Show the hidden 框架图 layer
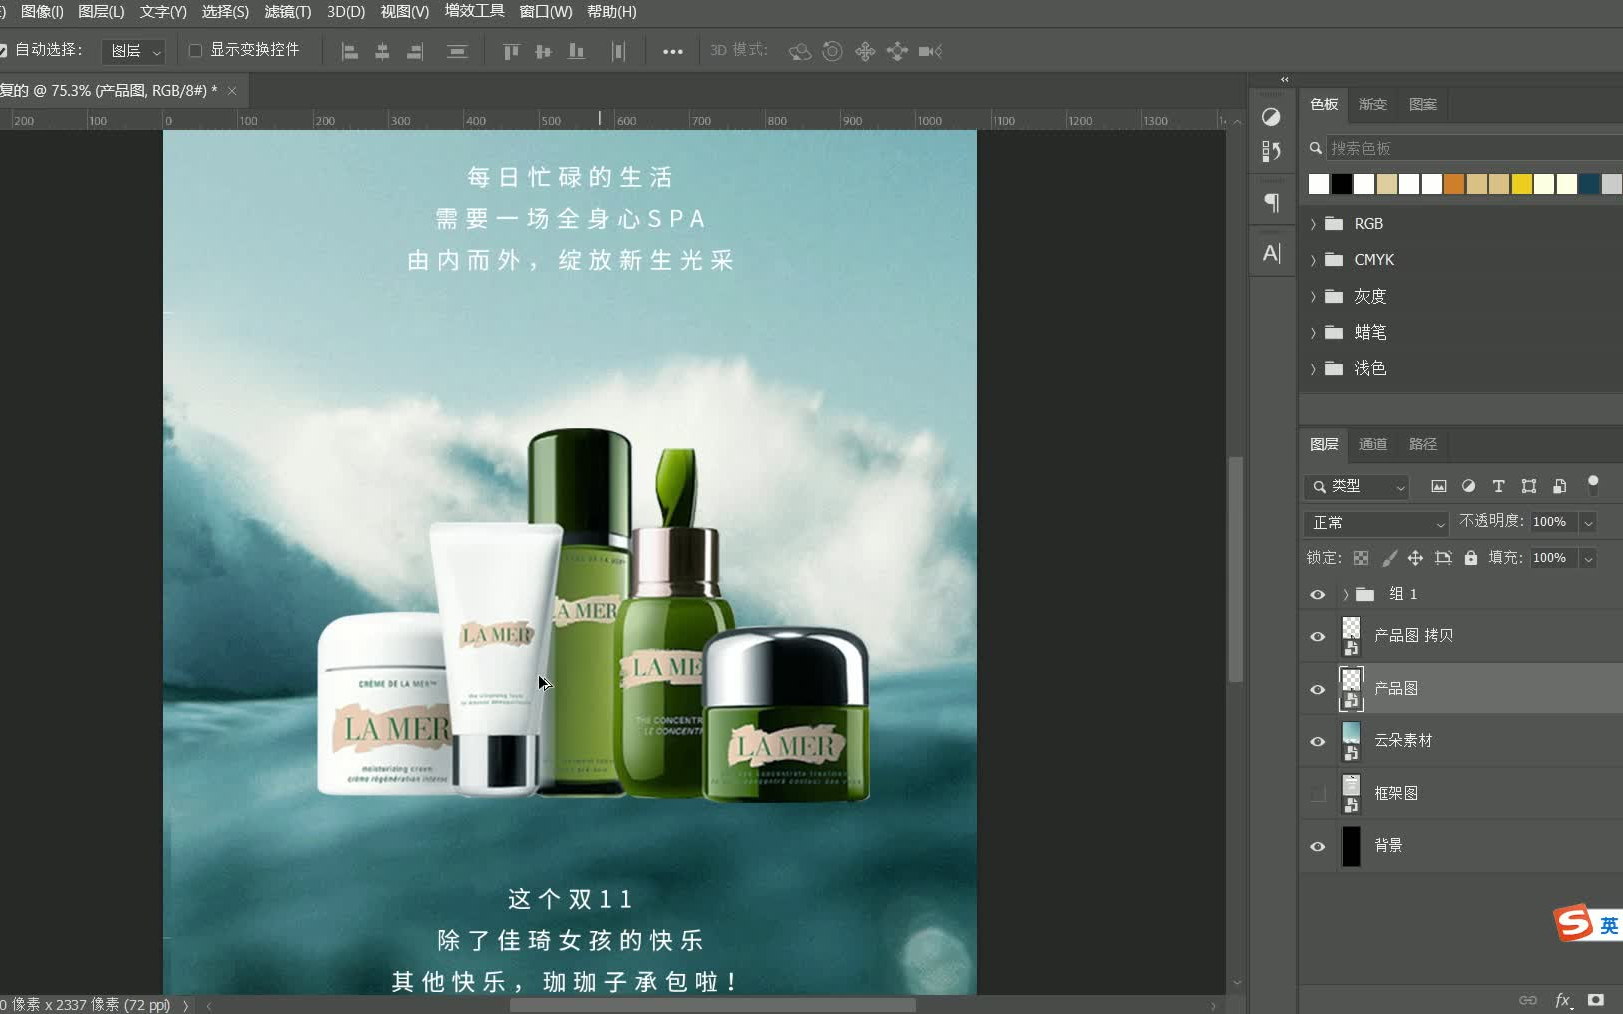1623x1014 pixels. point(1318,794)
